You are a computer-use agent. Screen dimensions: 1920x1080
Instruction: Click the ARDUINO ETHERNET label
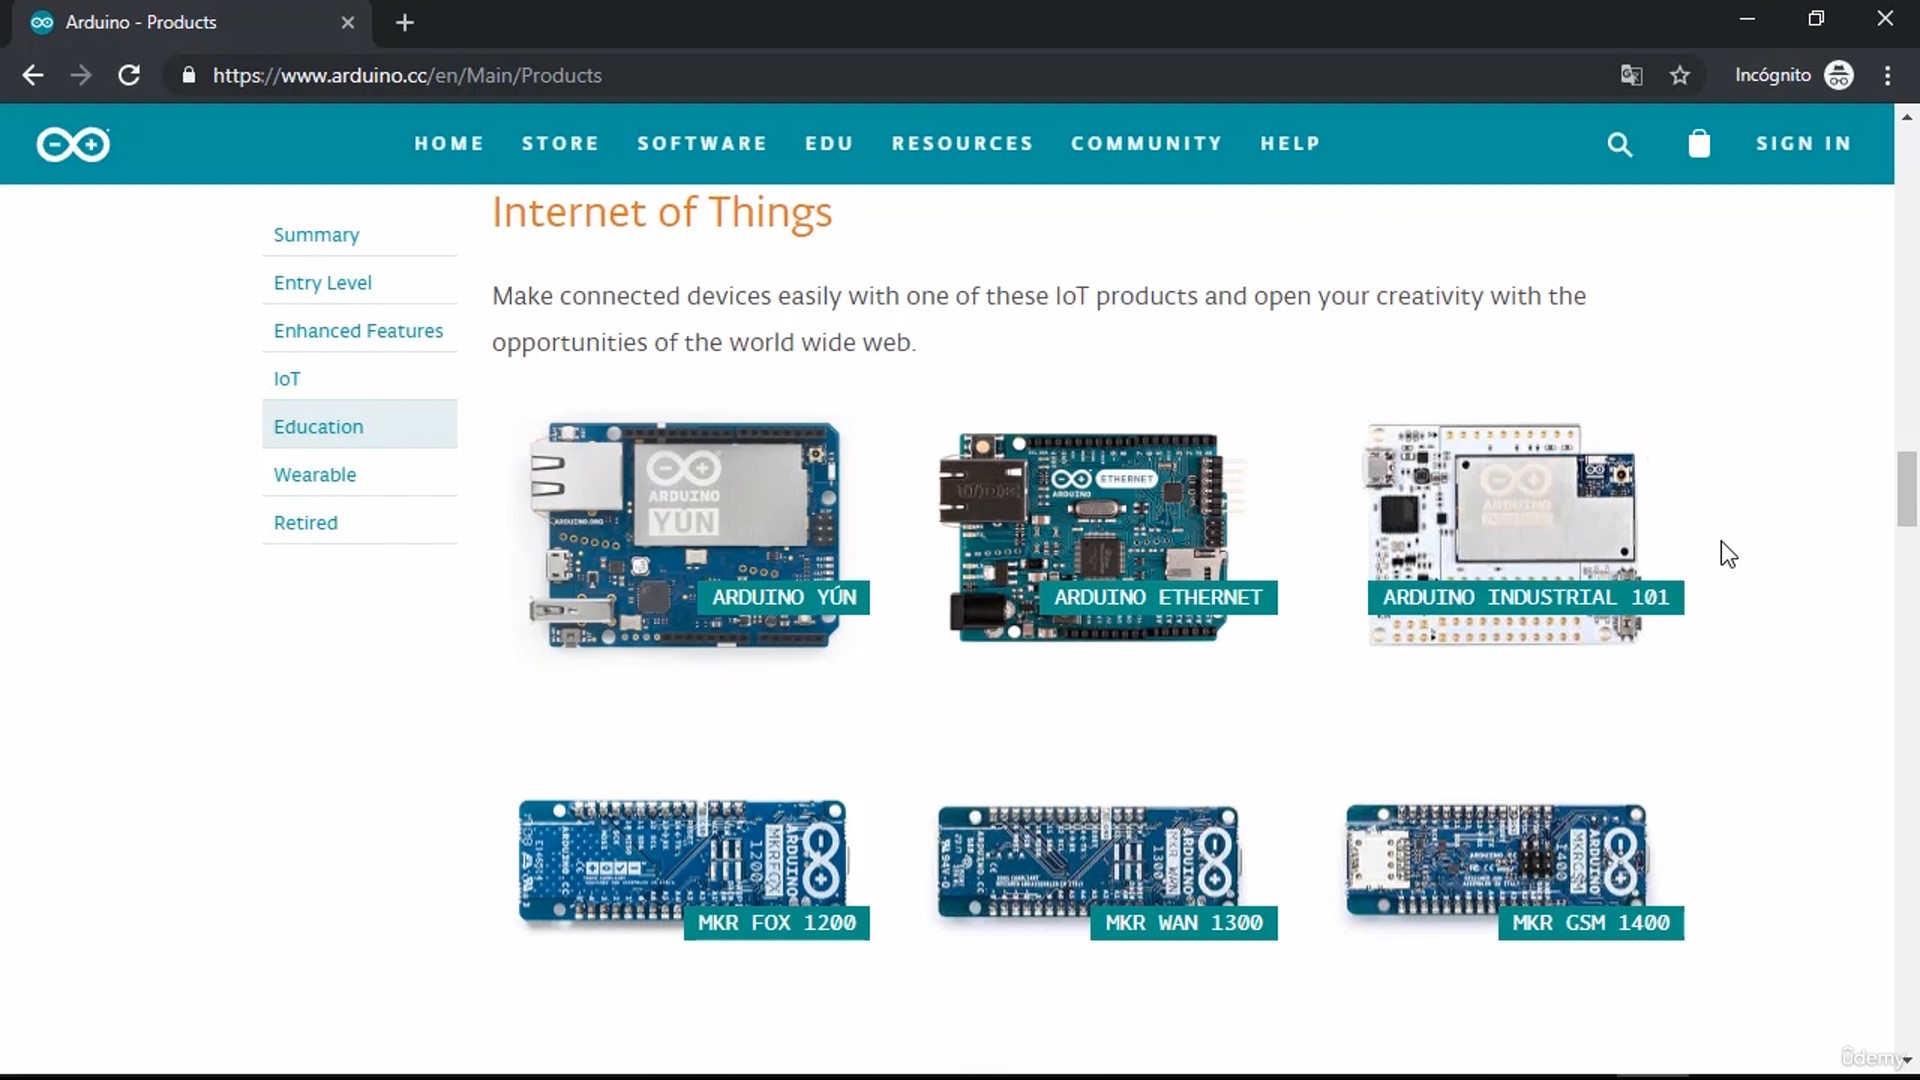1158,598
